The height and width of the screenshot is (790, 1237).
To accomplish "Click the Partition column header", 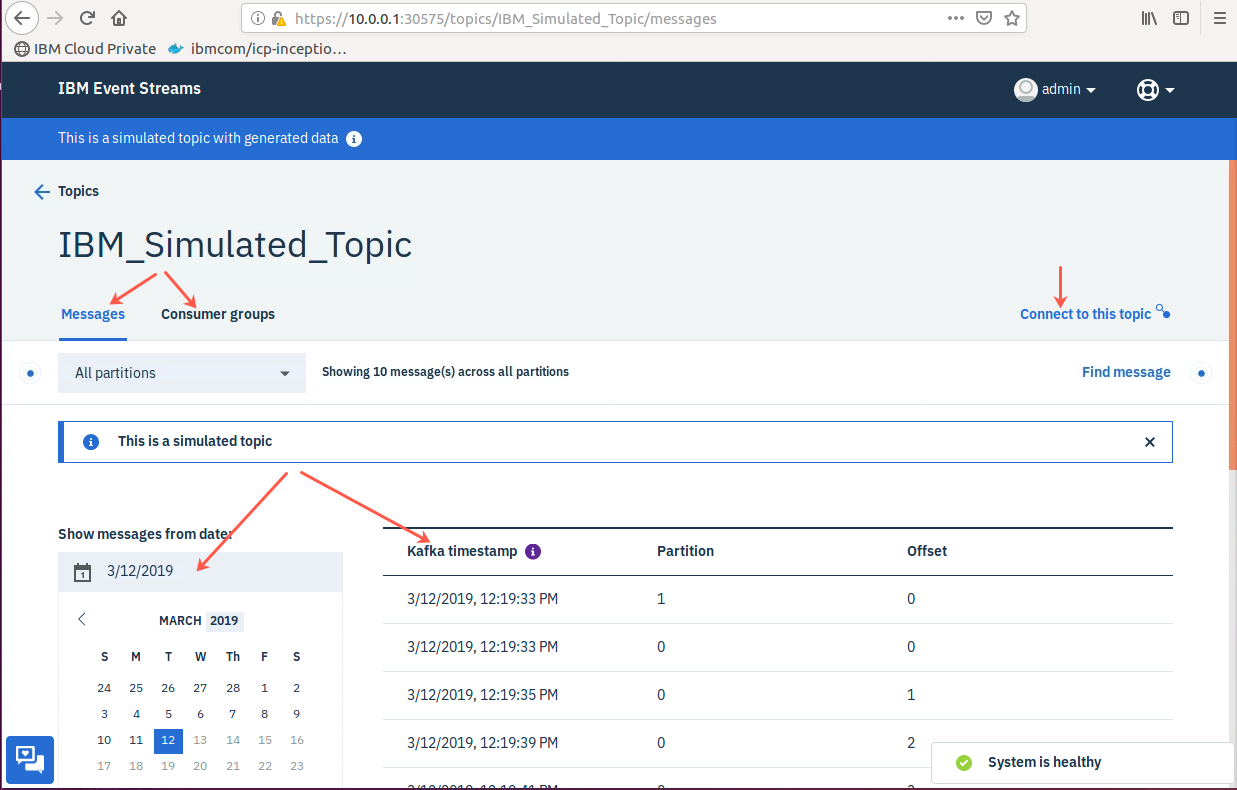I will pyautogui.click(x=685, y=551).
